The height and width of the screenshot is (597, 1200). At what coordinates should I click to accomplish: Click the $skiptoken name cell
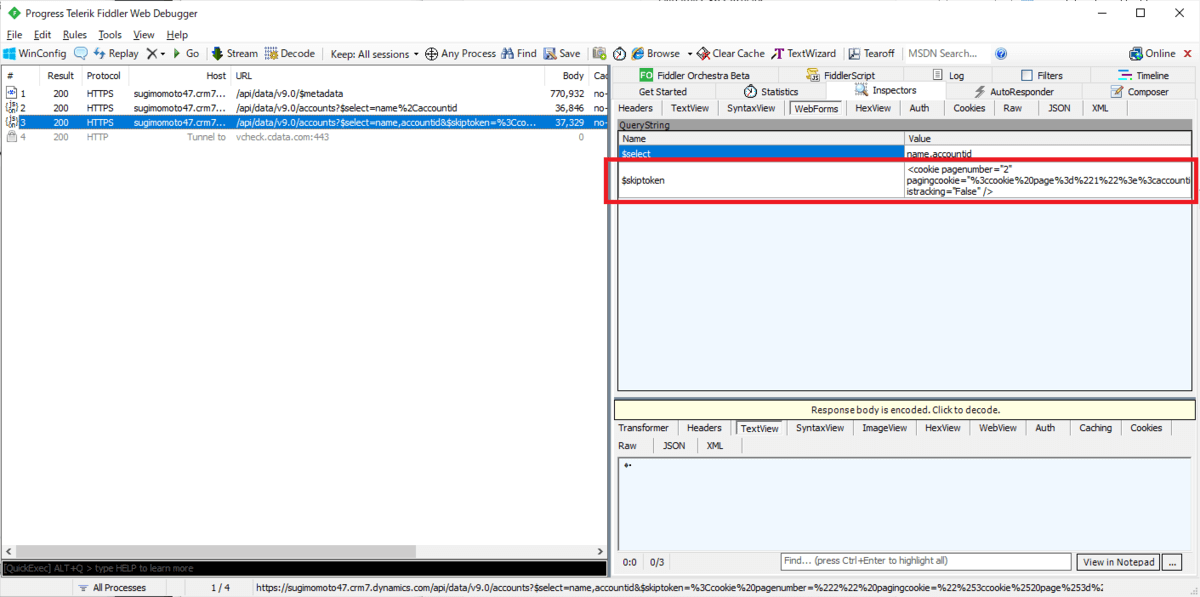pos(761,180)
